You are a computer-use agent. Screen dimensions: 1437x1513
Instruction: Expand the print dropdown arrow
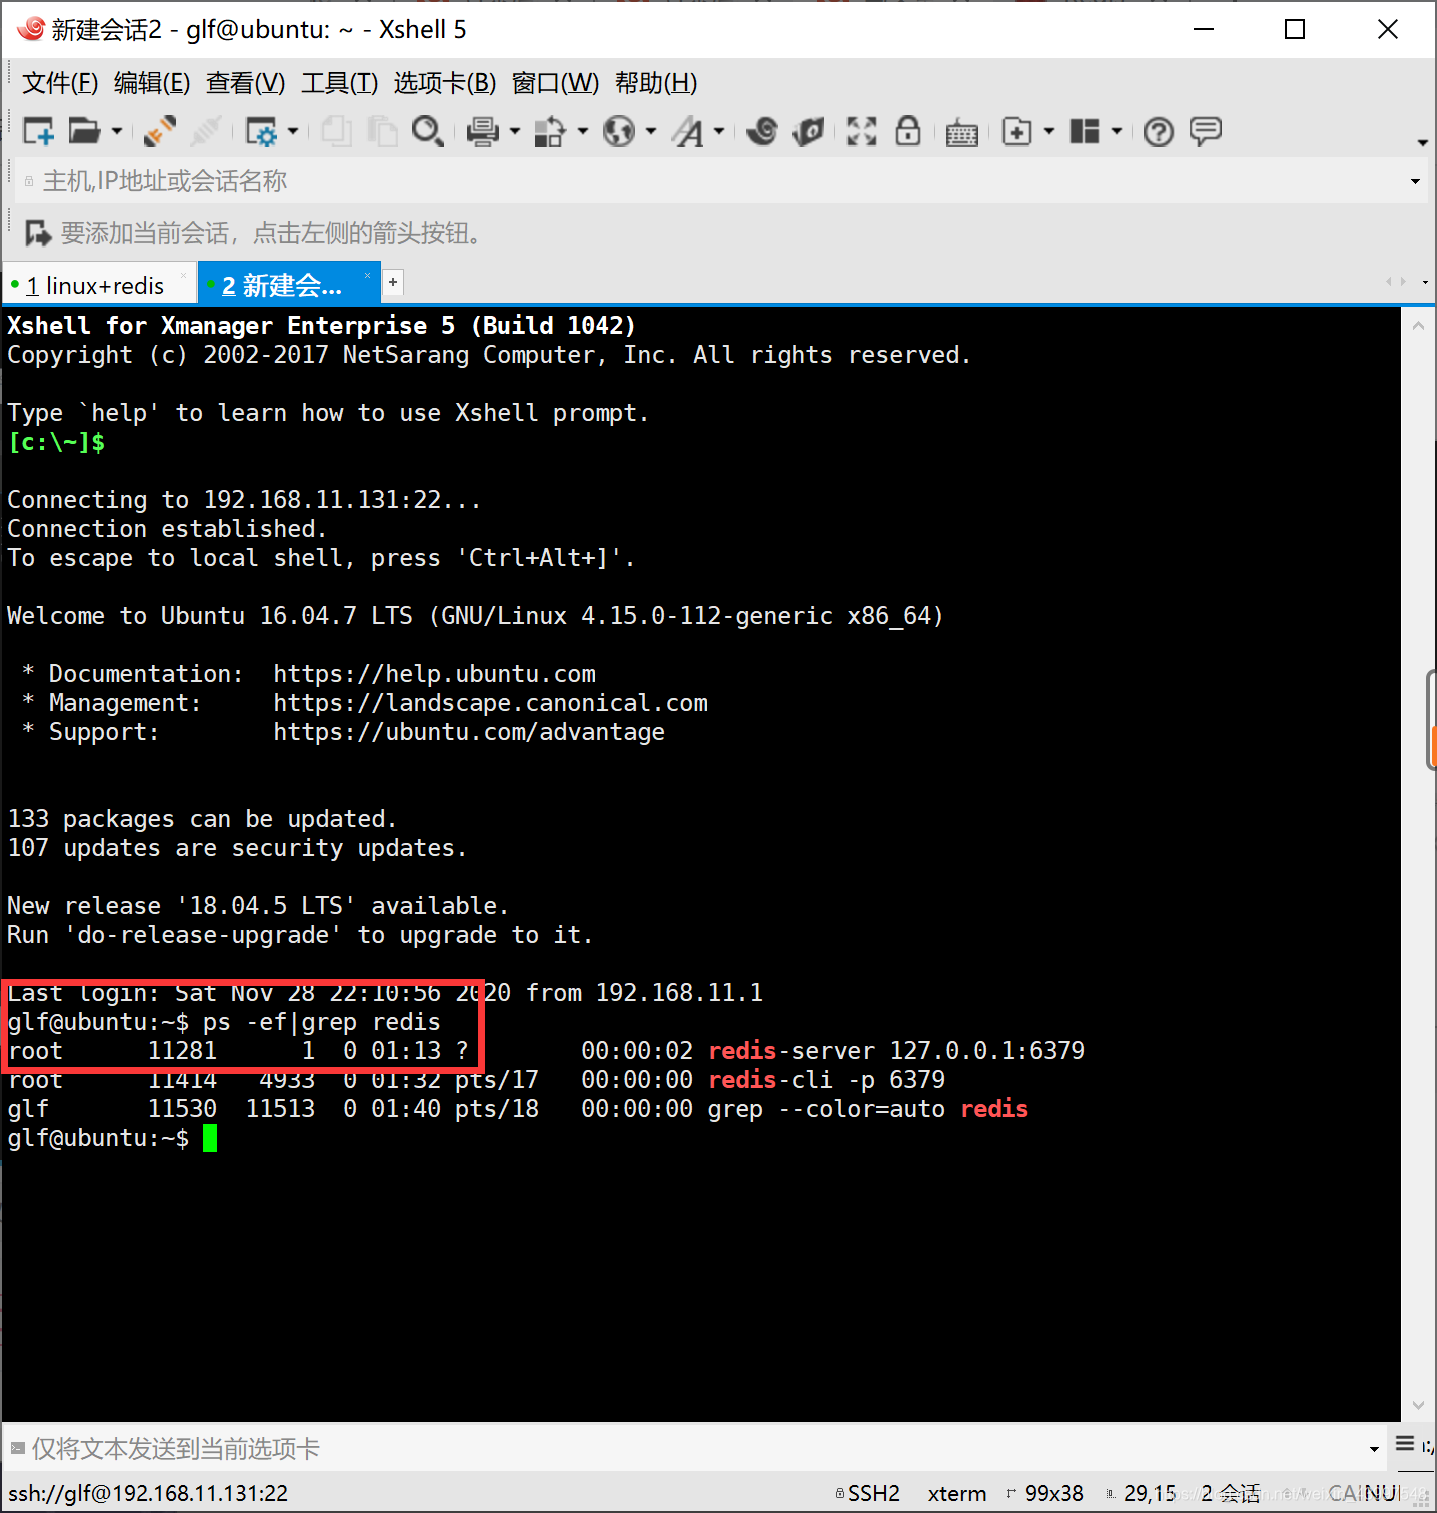pos(515,131)
